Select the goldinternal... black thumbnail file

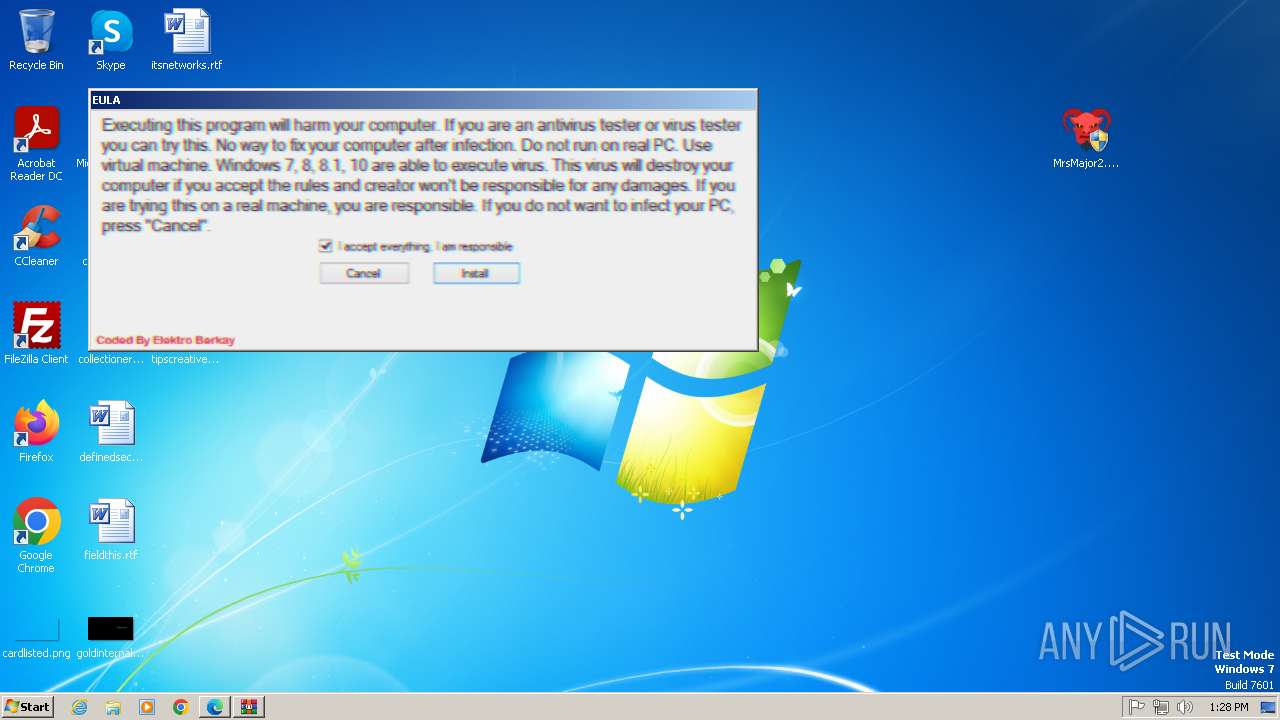click(x=111, y=637)
